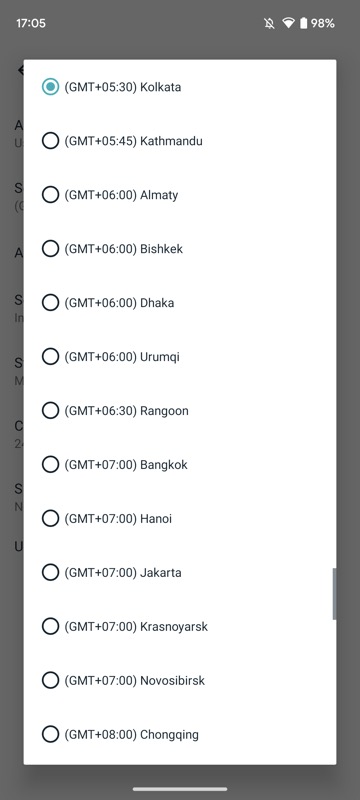Pick the Bishkek radio button

coord(50,249)
